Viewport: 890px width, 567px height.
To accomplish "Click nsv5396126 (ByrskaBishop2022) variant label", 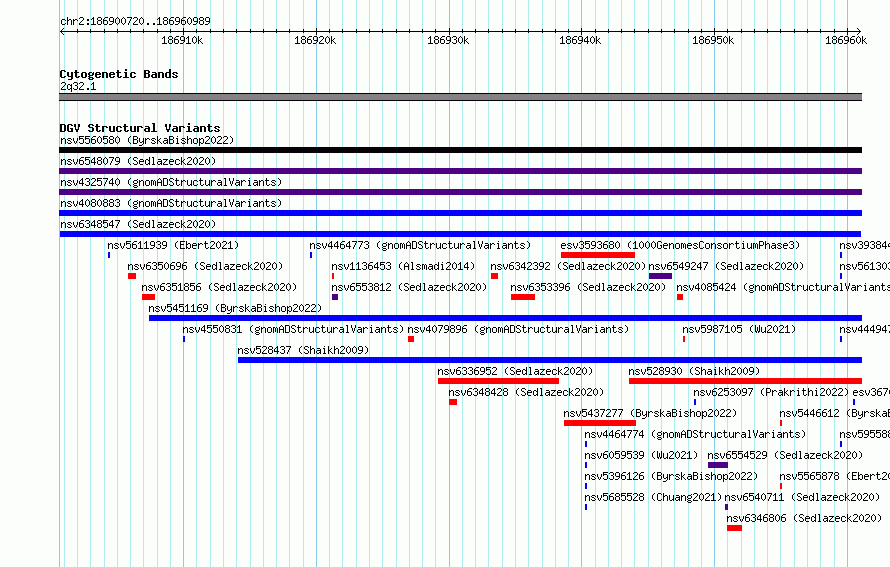I will (x=671, y=476).
